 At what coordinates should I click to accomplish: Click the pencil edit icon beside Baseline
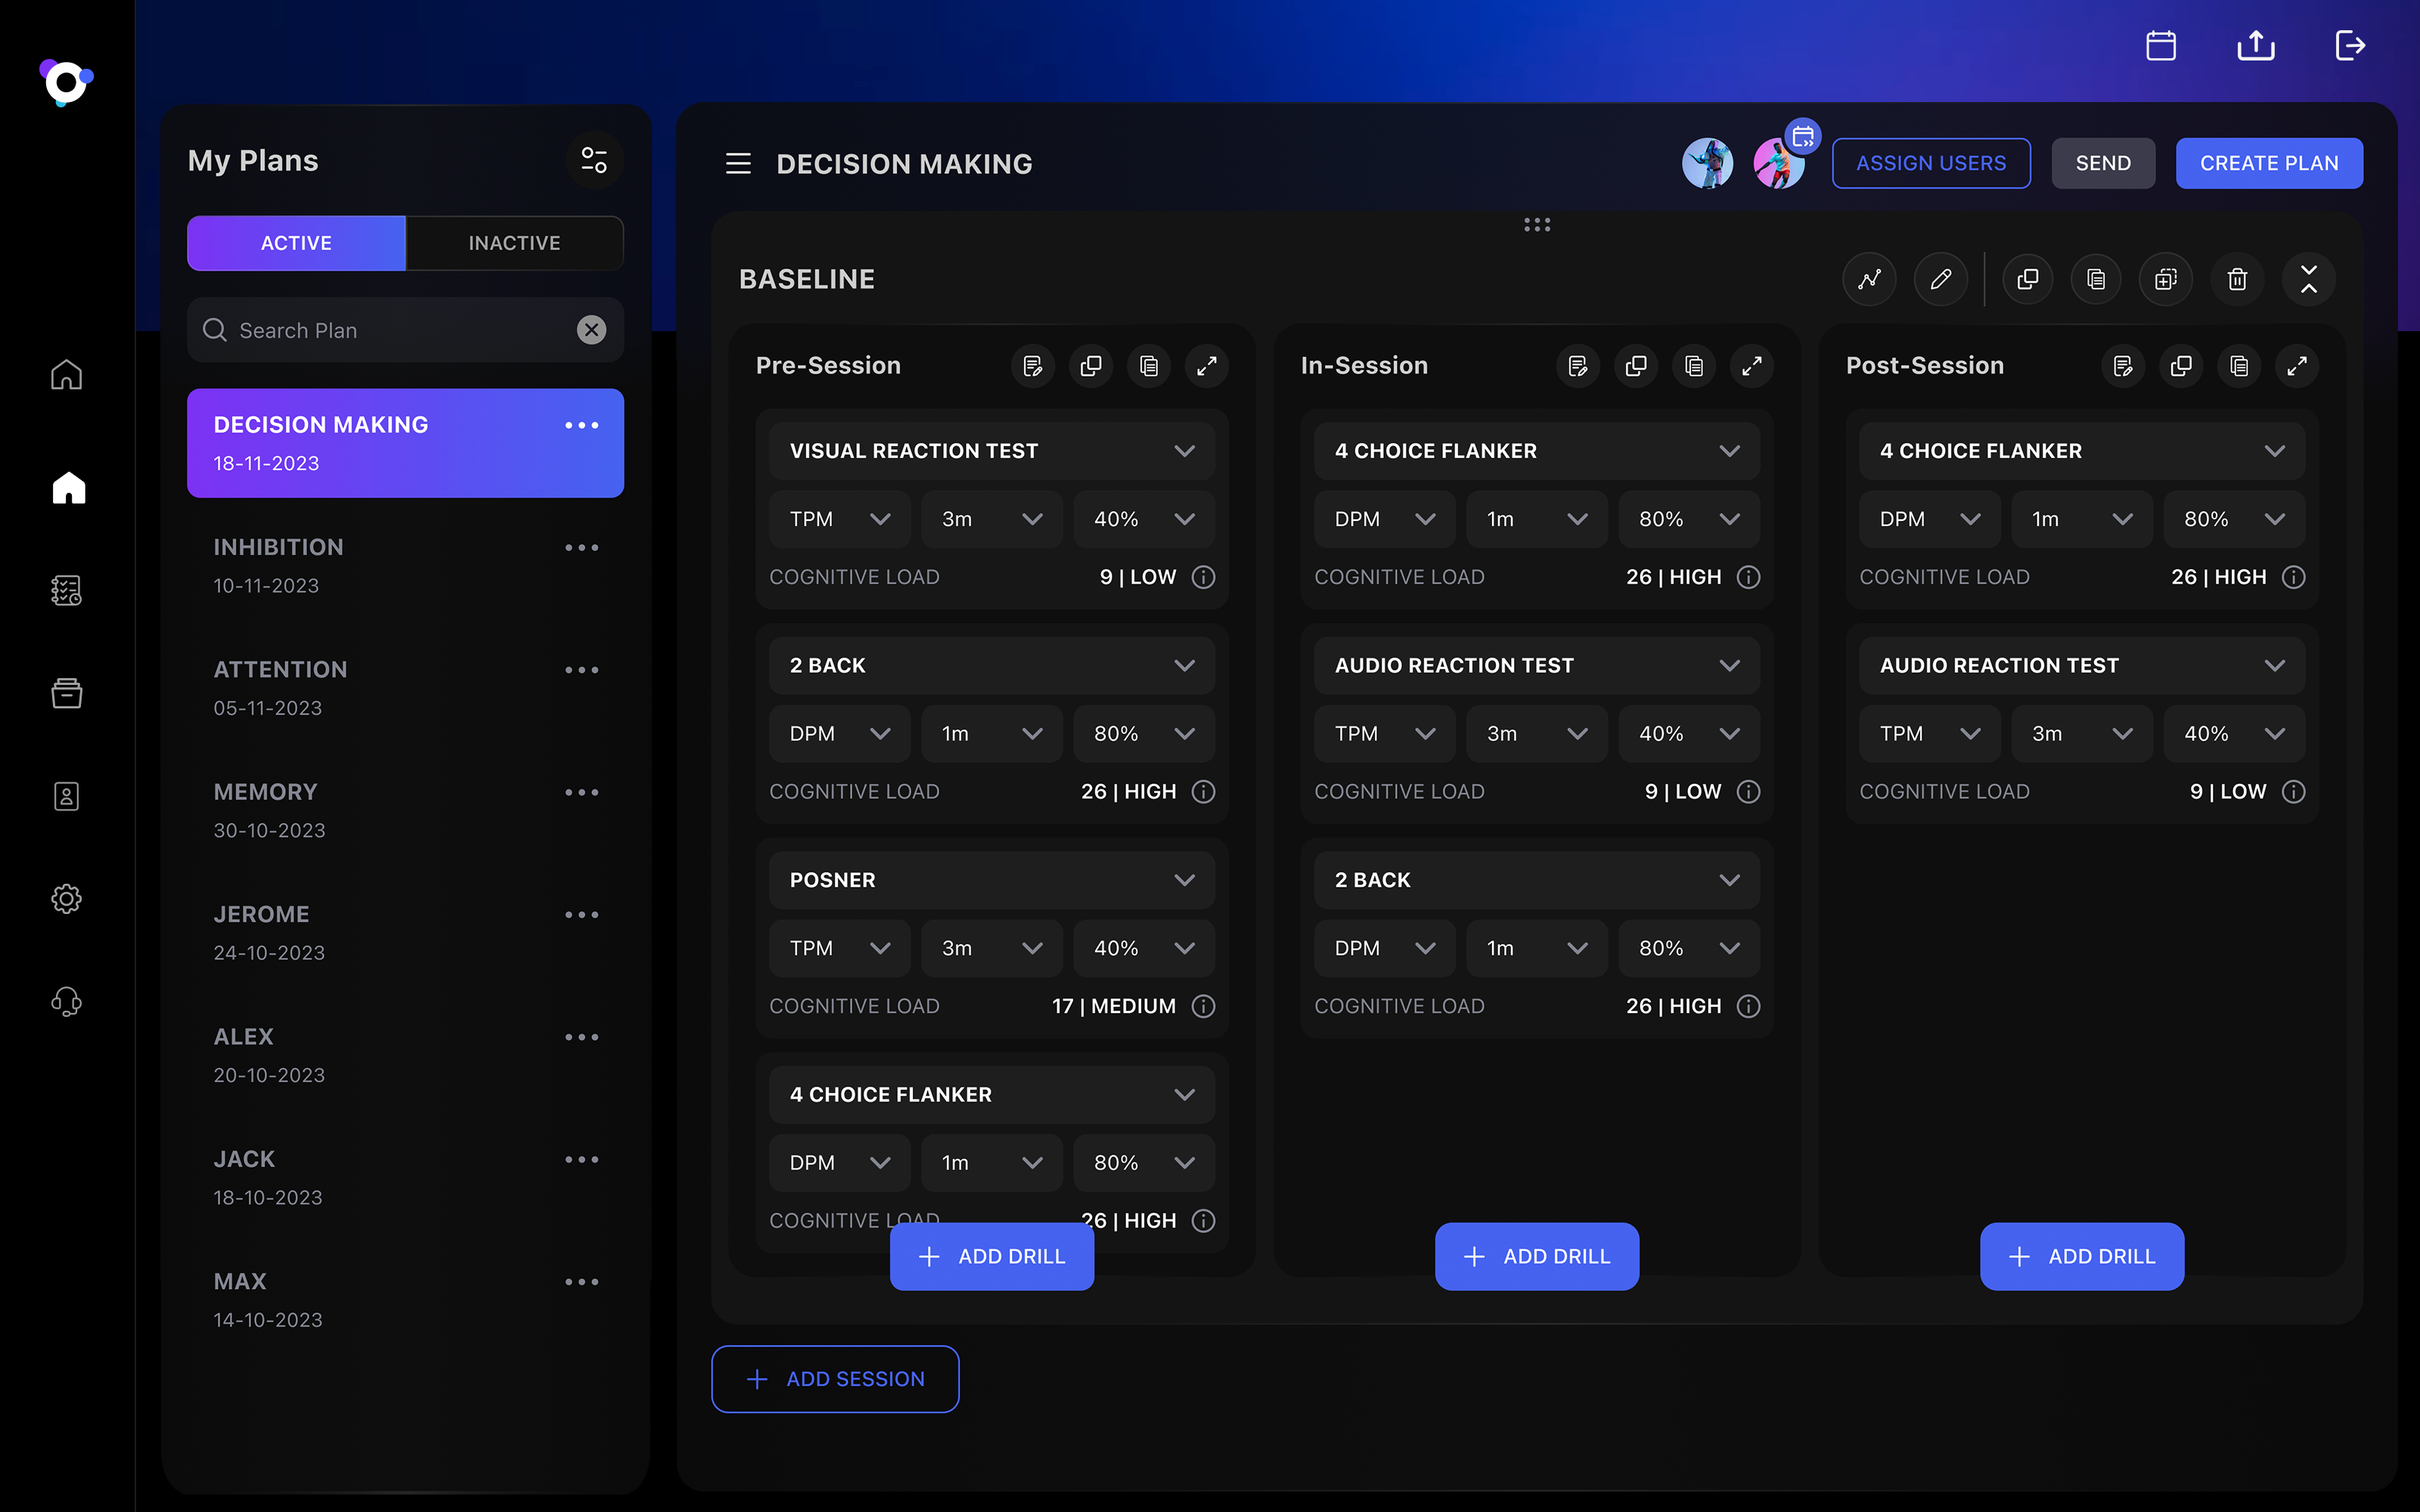[x=1940, y=279]
